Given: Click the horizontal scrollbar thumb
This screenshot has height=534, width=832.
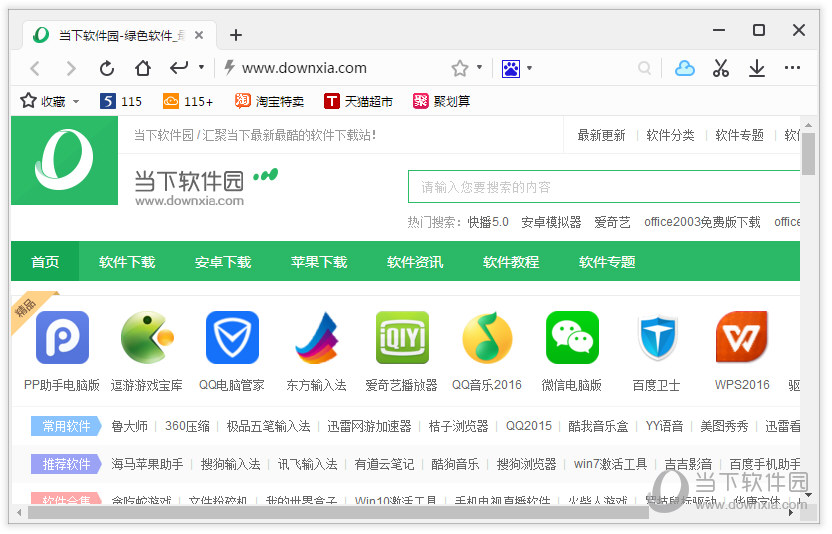Looking at the screenshot, I should click(338, 512).
